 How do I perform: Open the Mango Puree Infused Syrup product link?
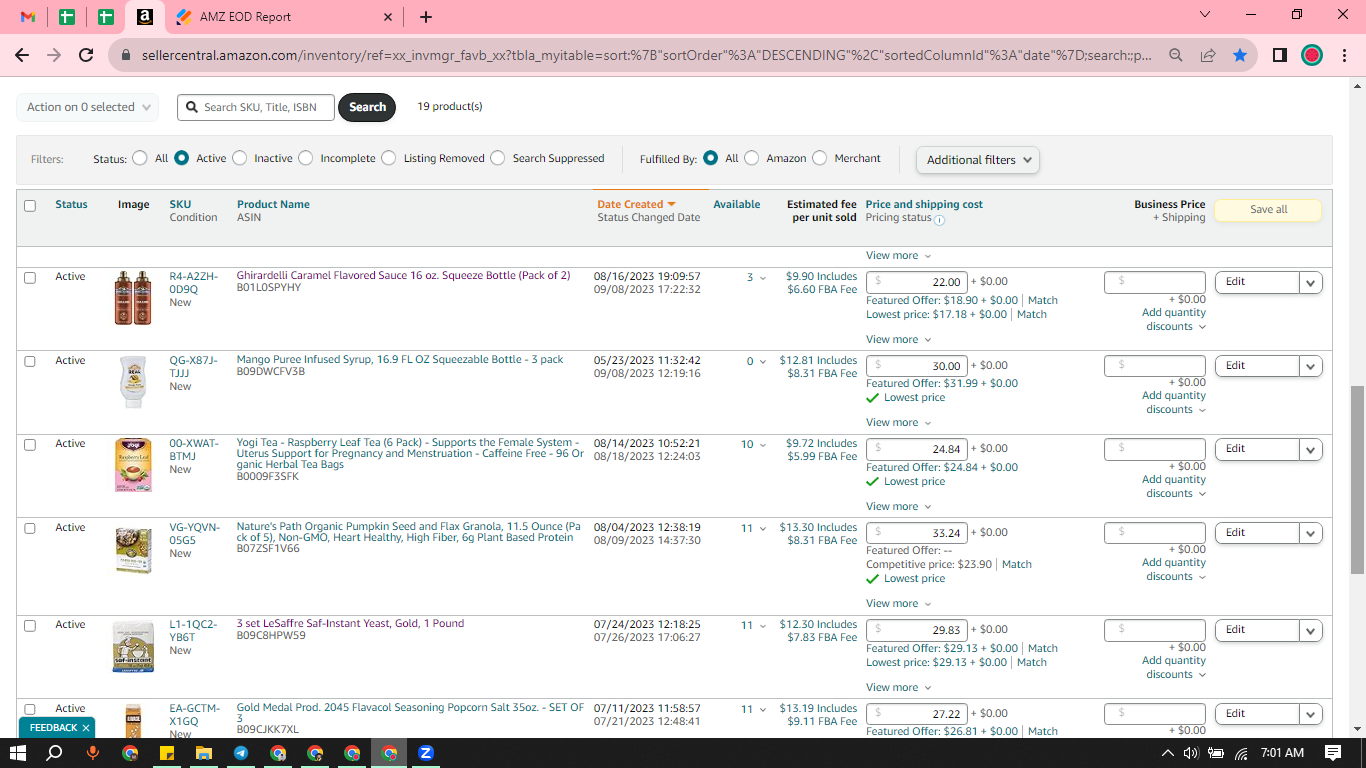click(400, 360)
